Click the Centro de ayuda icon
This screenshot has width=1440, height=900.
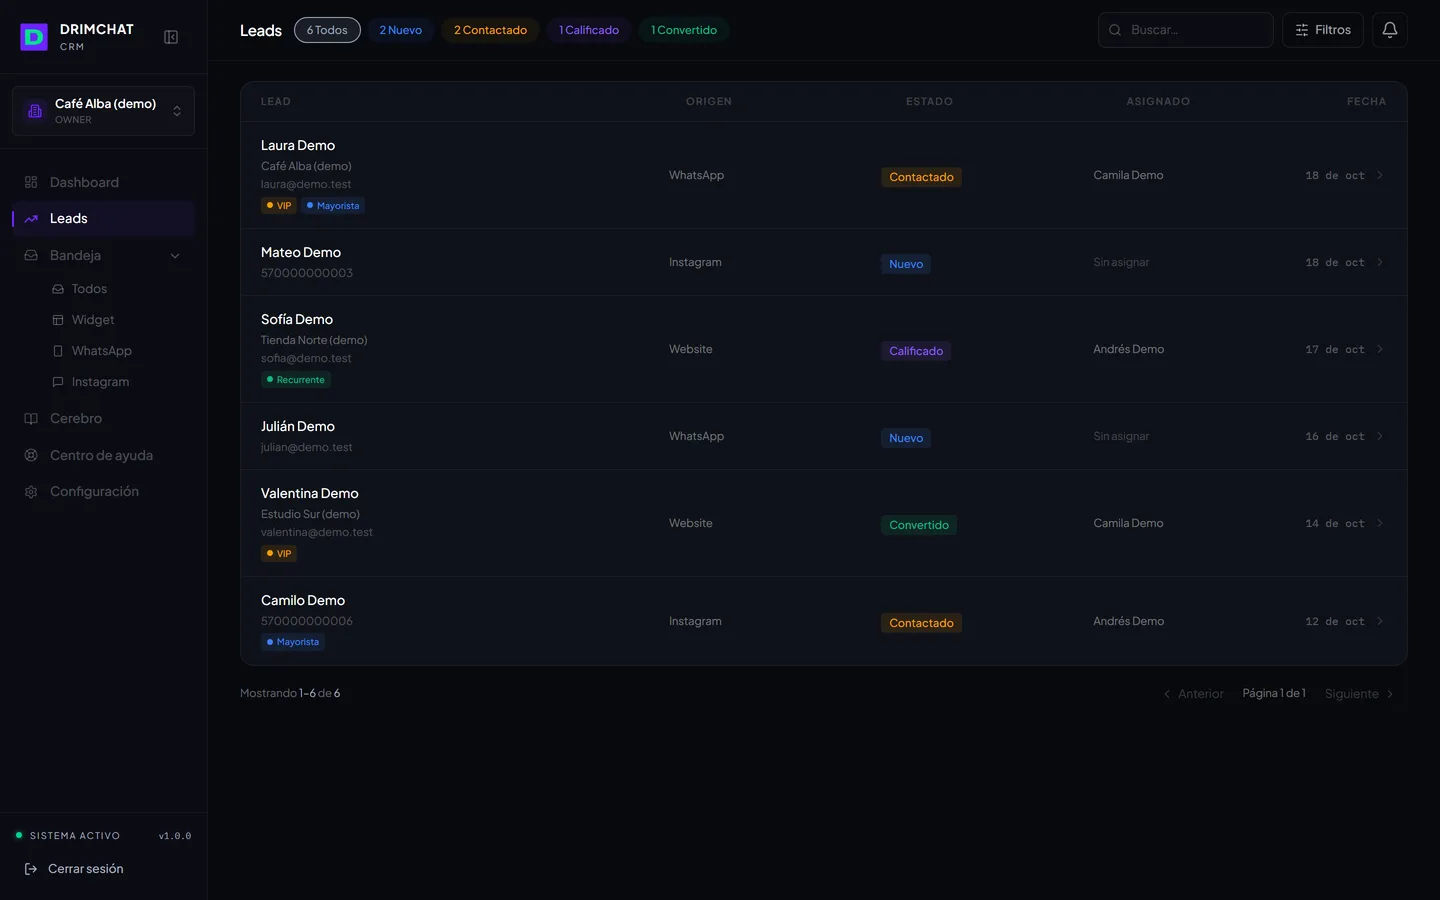point(31,455)
